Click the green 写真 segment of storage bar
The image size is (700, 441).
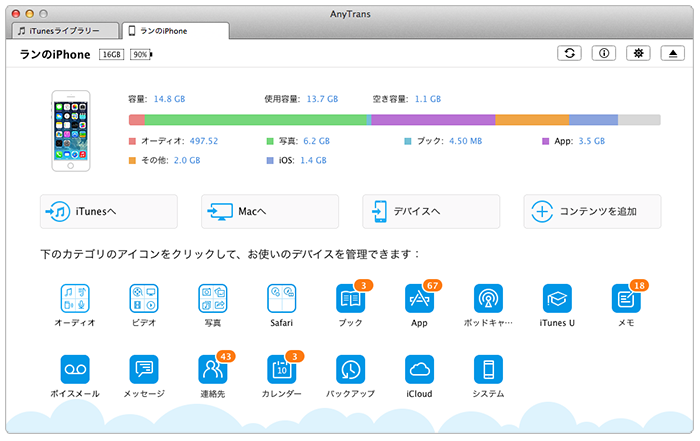pyautogui.click(x=255, y=120)
